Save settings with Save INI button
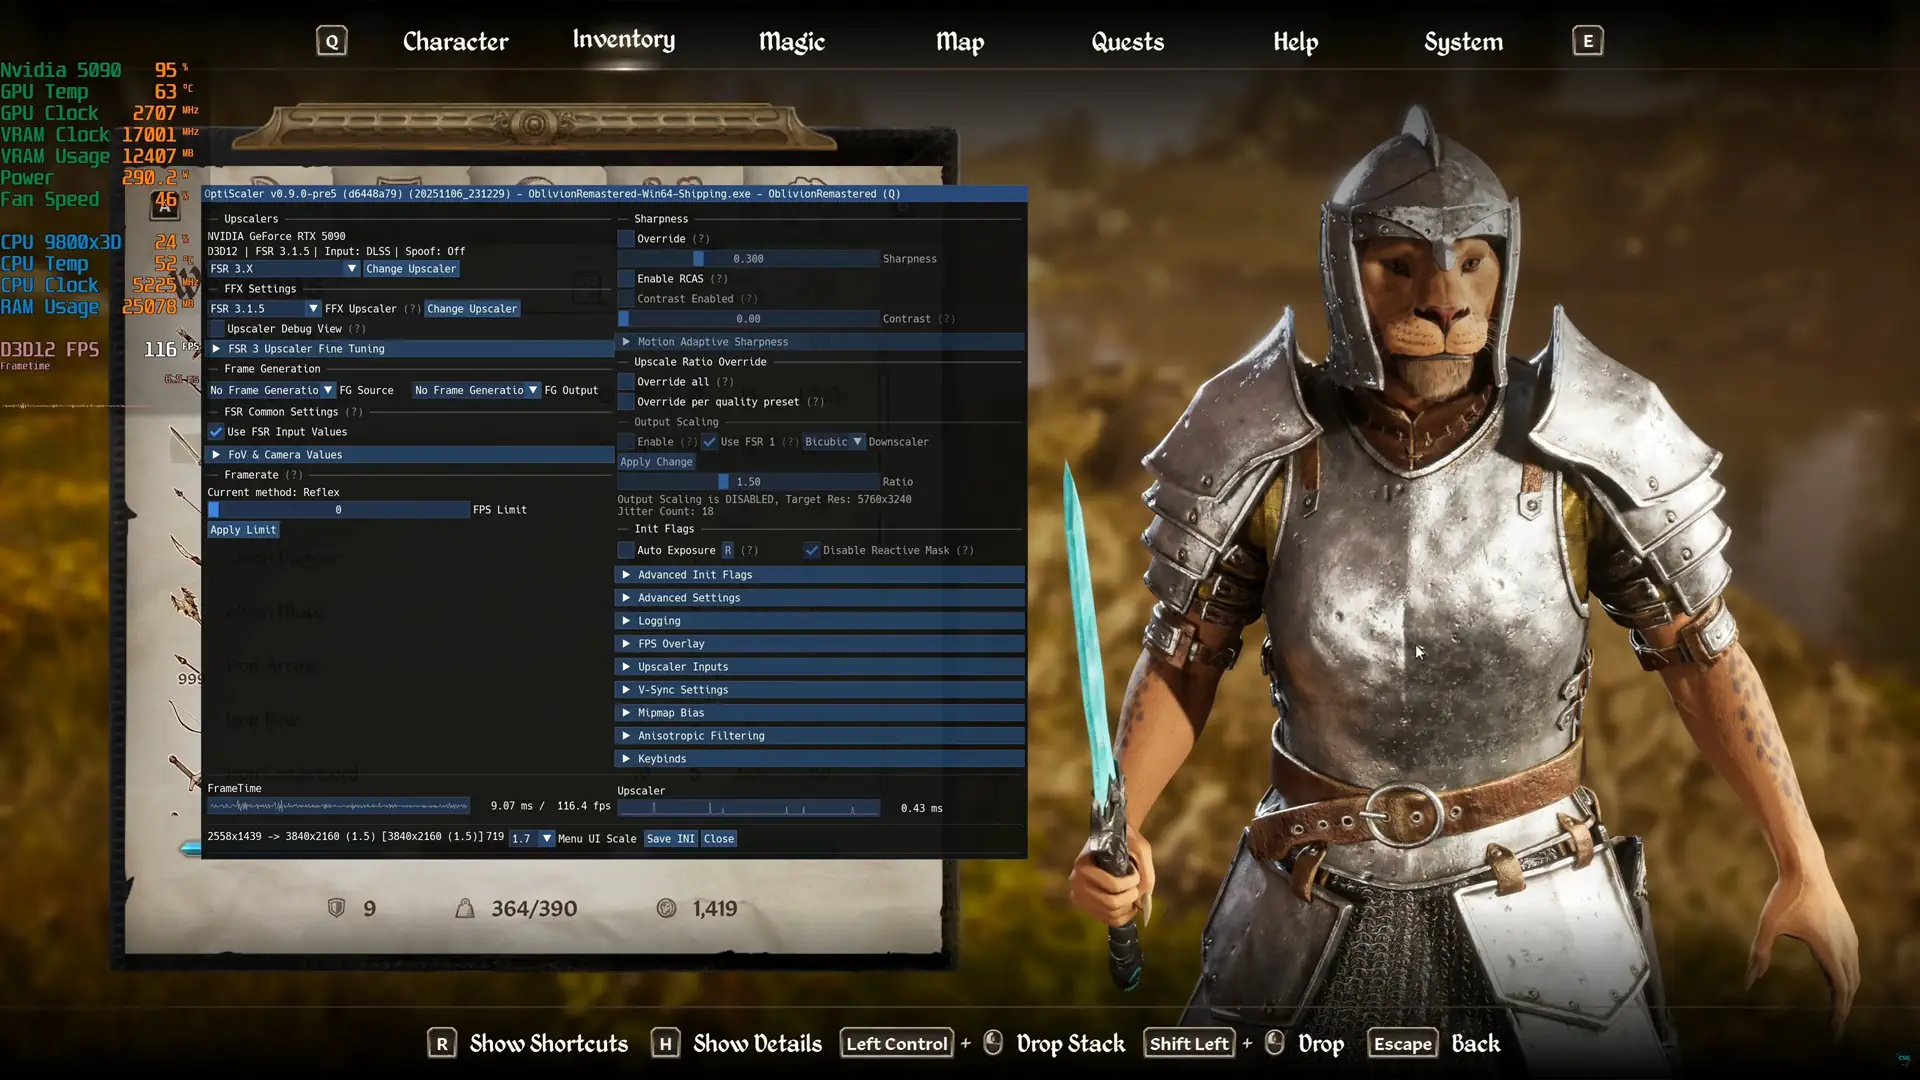The image size is (1920, 1080). pos(670,839)
